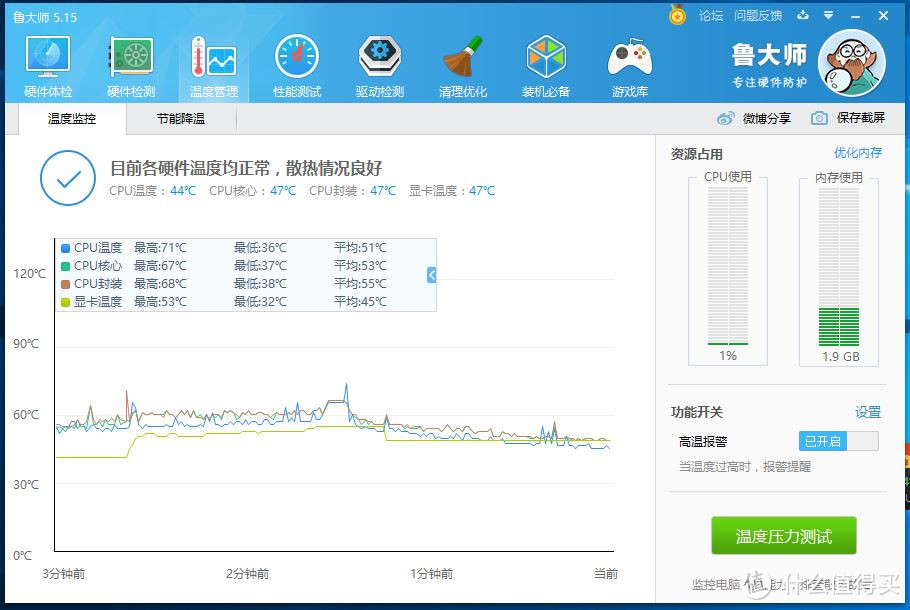This screenshot has width=910, height=610.
Task: Click the 内存使用 memory meter bar
Action: click(x=839, y=266)
